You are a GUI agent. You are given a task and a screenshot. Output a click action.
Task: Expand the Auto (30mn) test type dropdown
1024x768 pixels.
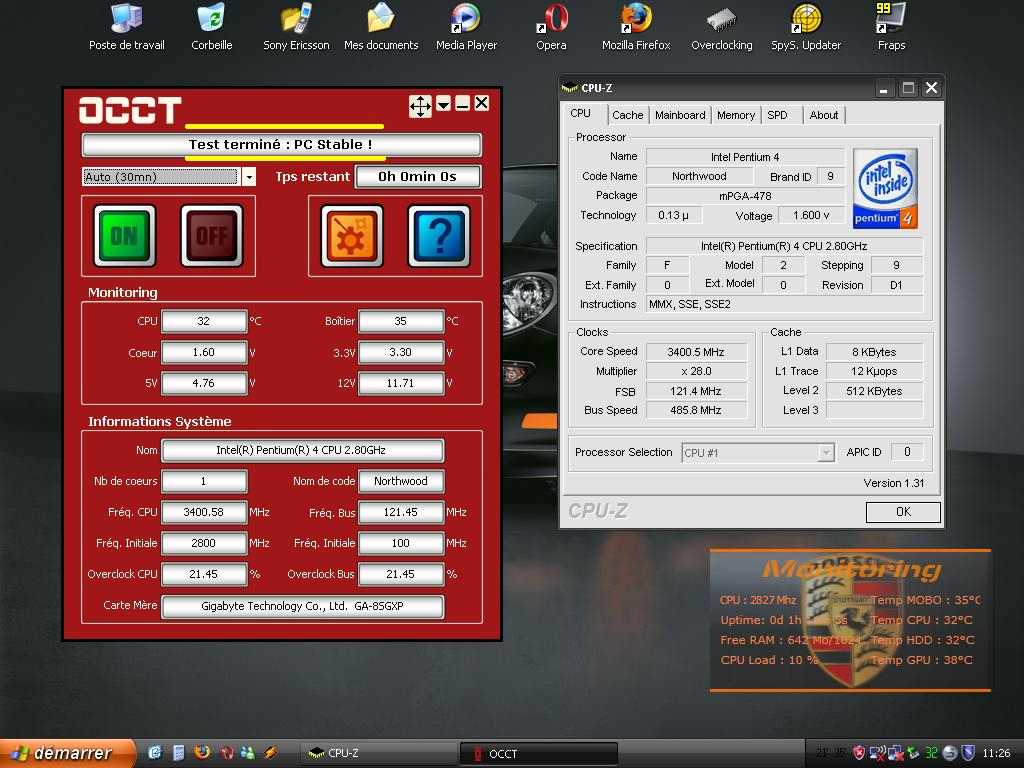pos(249,177)
